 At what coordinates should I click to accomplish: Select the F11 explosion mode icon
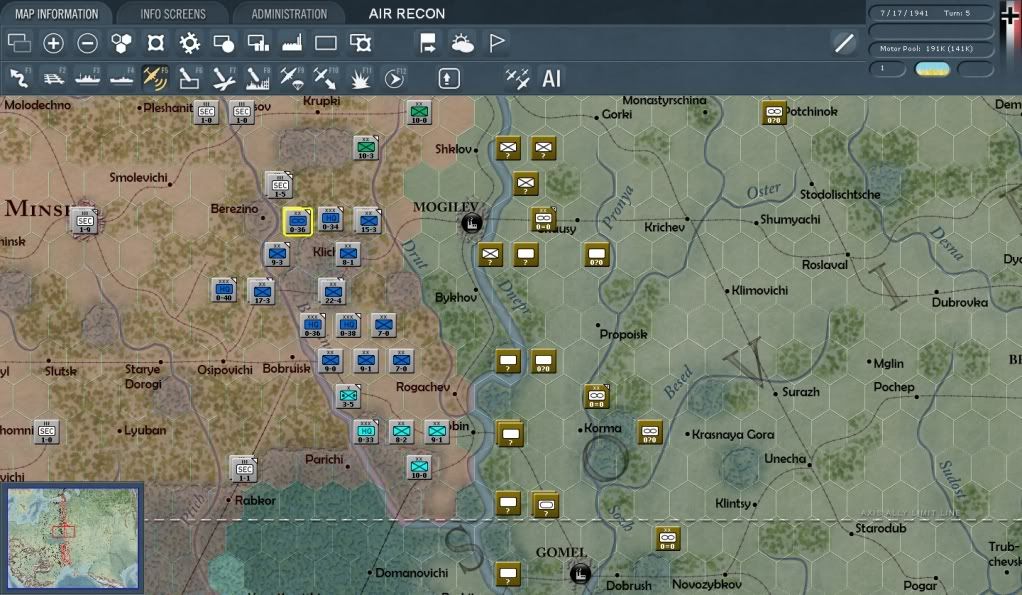point(360,79)
